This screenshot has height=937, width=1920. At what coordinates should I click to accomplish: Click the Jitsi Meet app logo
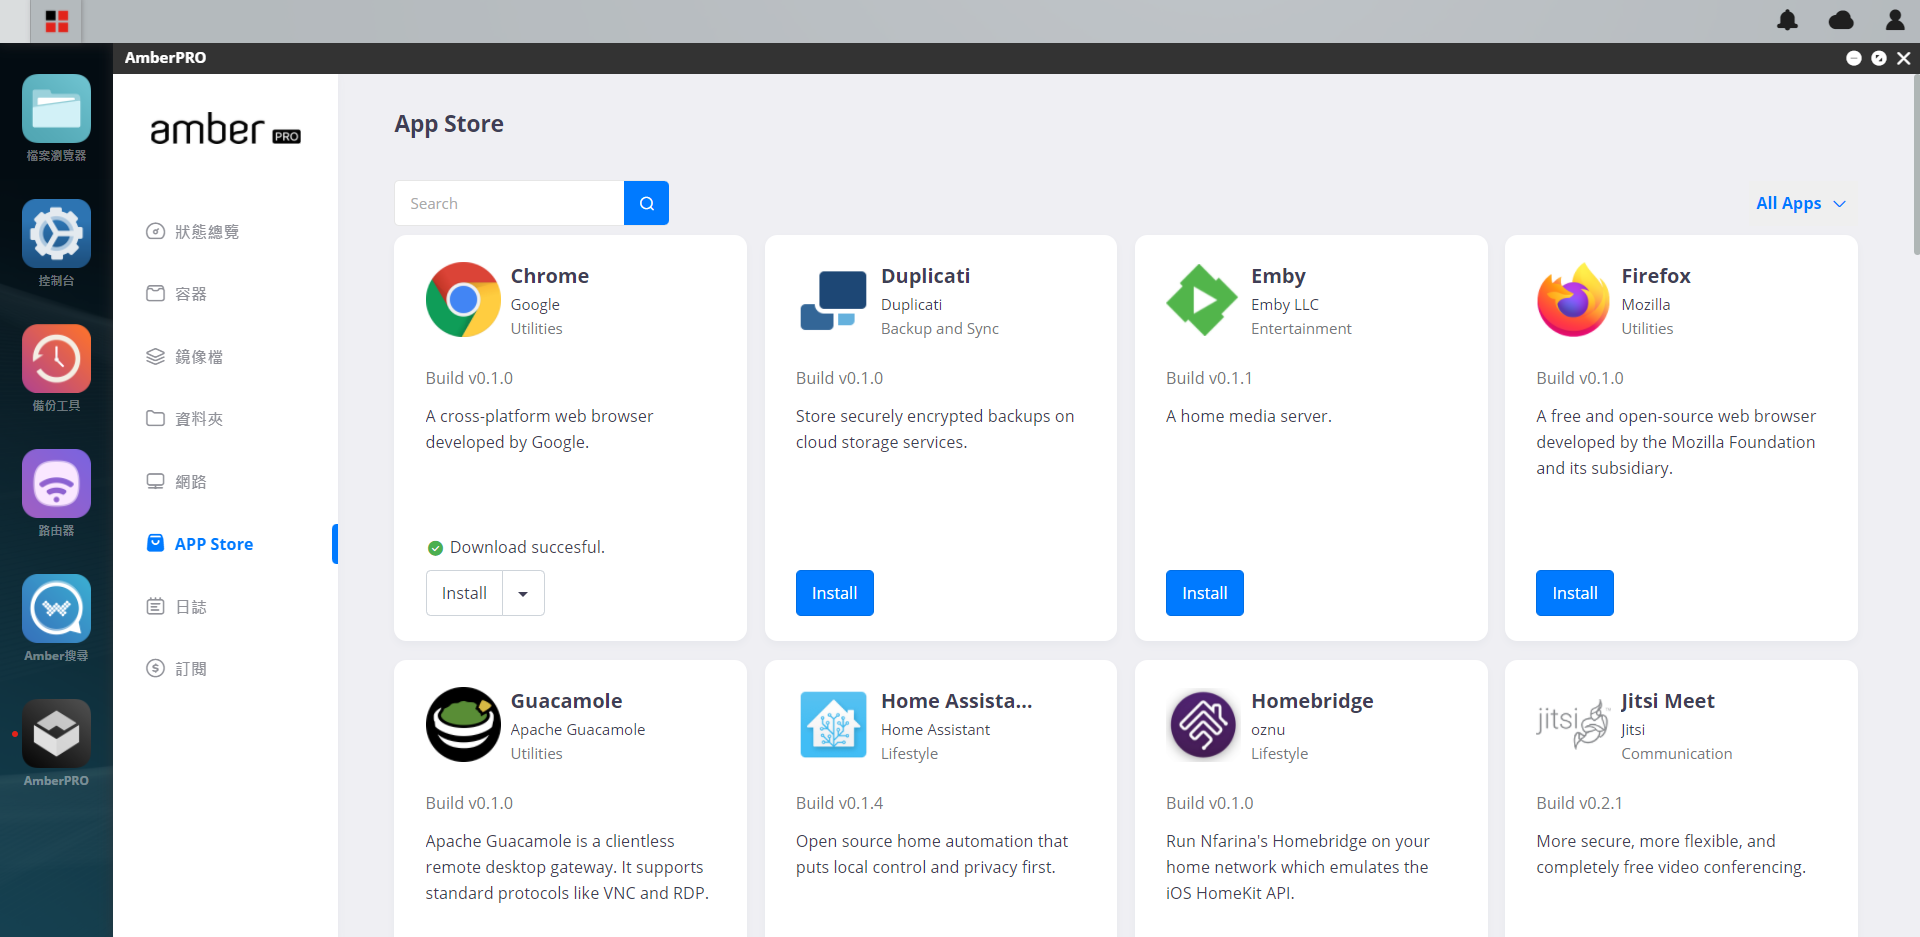1573,722
